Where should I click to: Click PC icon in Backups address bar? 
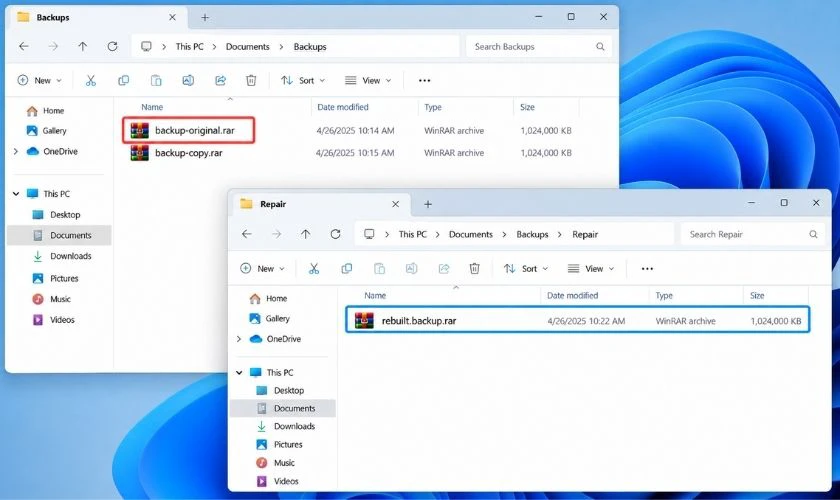pos(146,47)
